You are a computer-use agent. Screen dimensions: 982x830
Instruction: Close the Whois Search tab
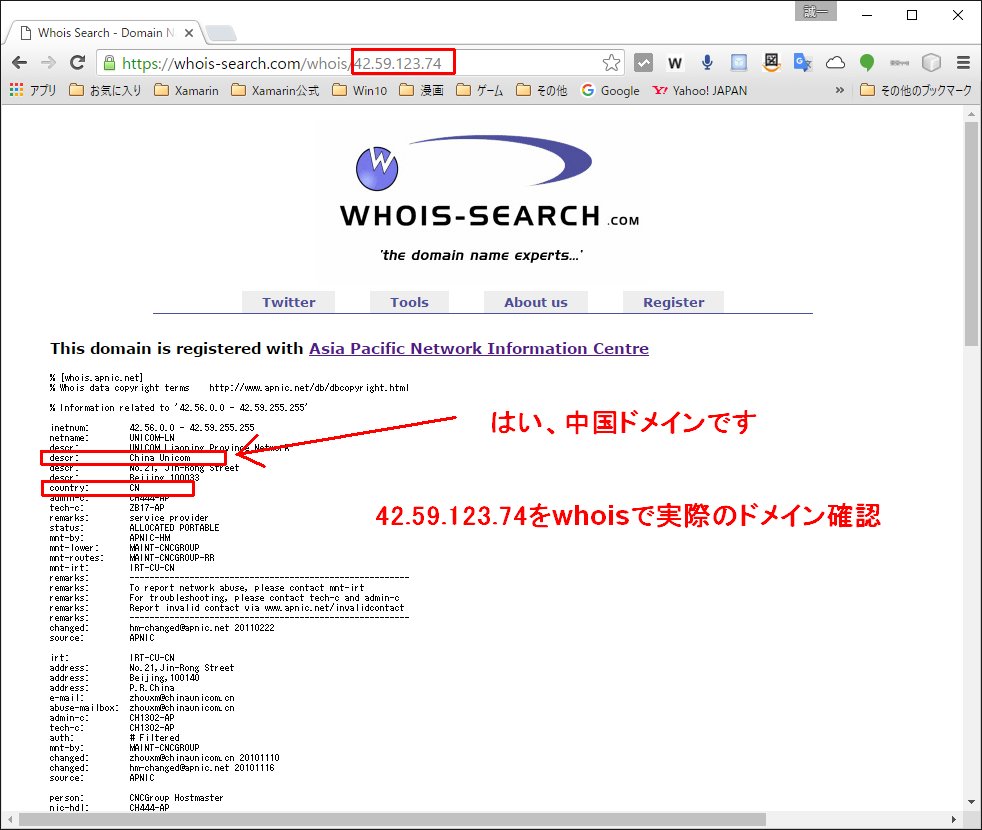point(189,33)
